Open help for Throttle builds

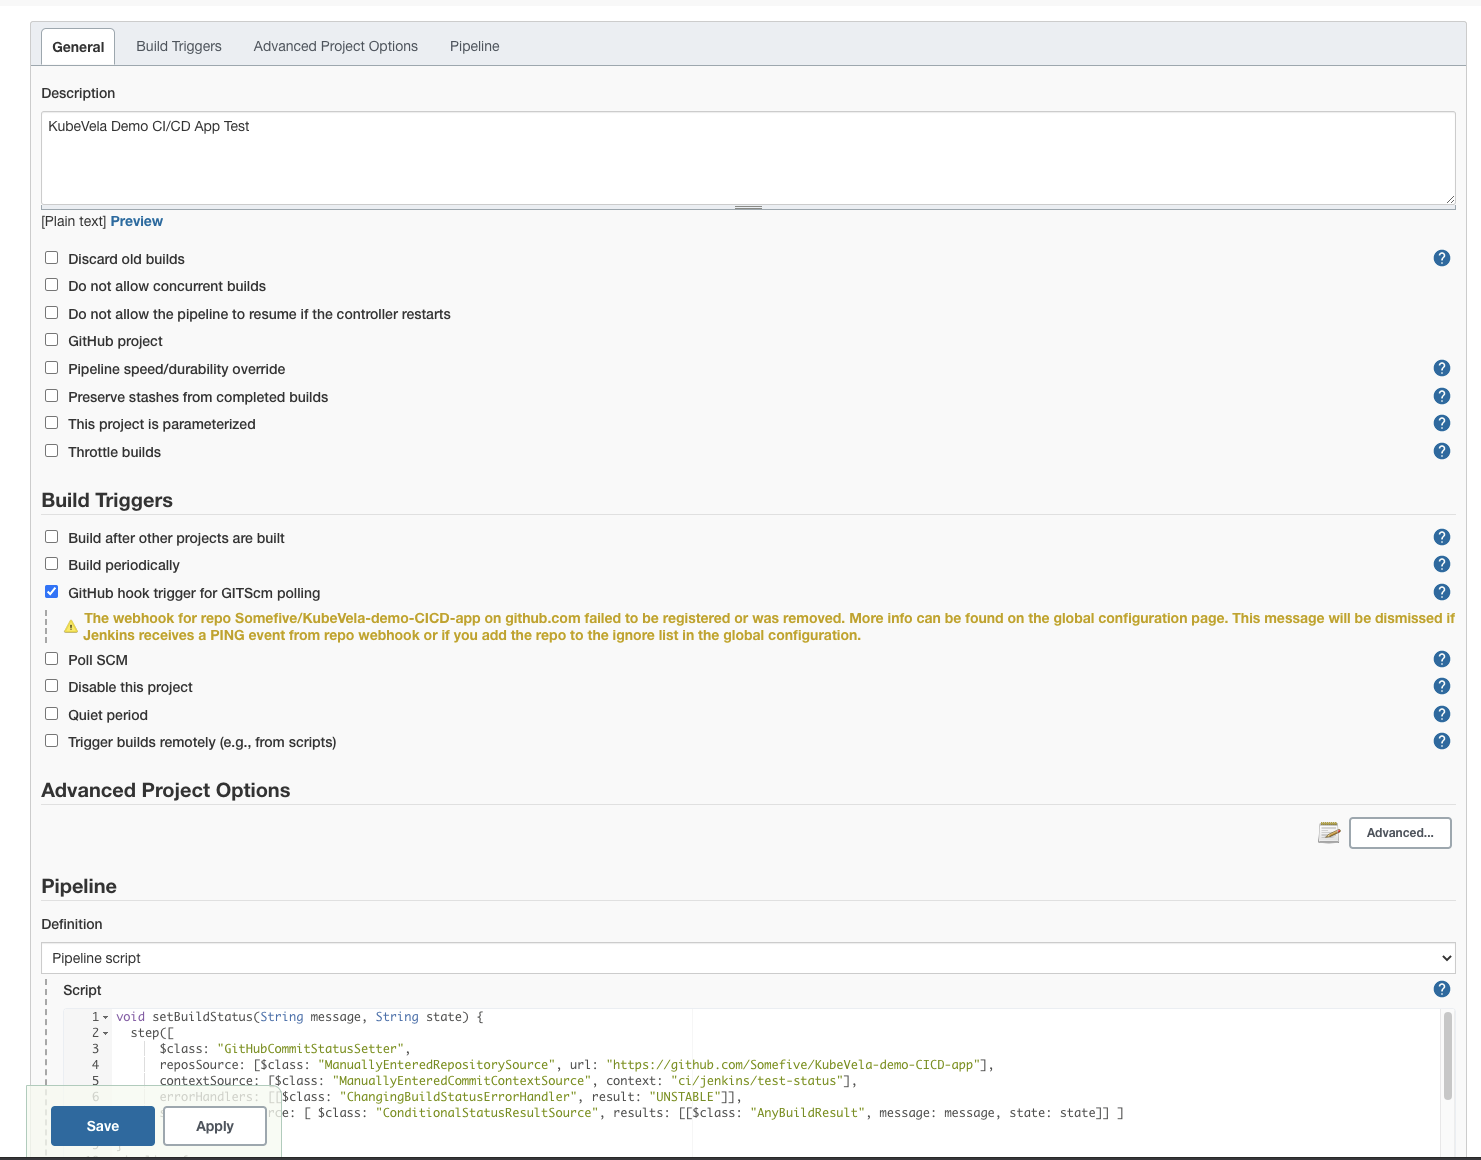tap(1441, 451)
